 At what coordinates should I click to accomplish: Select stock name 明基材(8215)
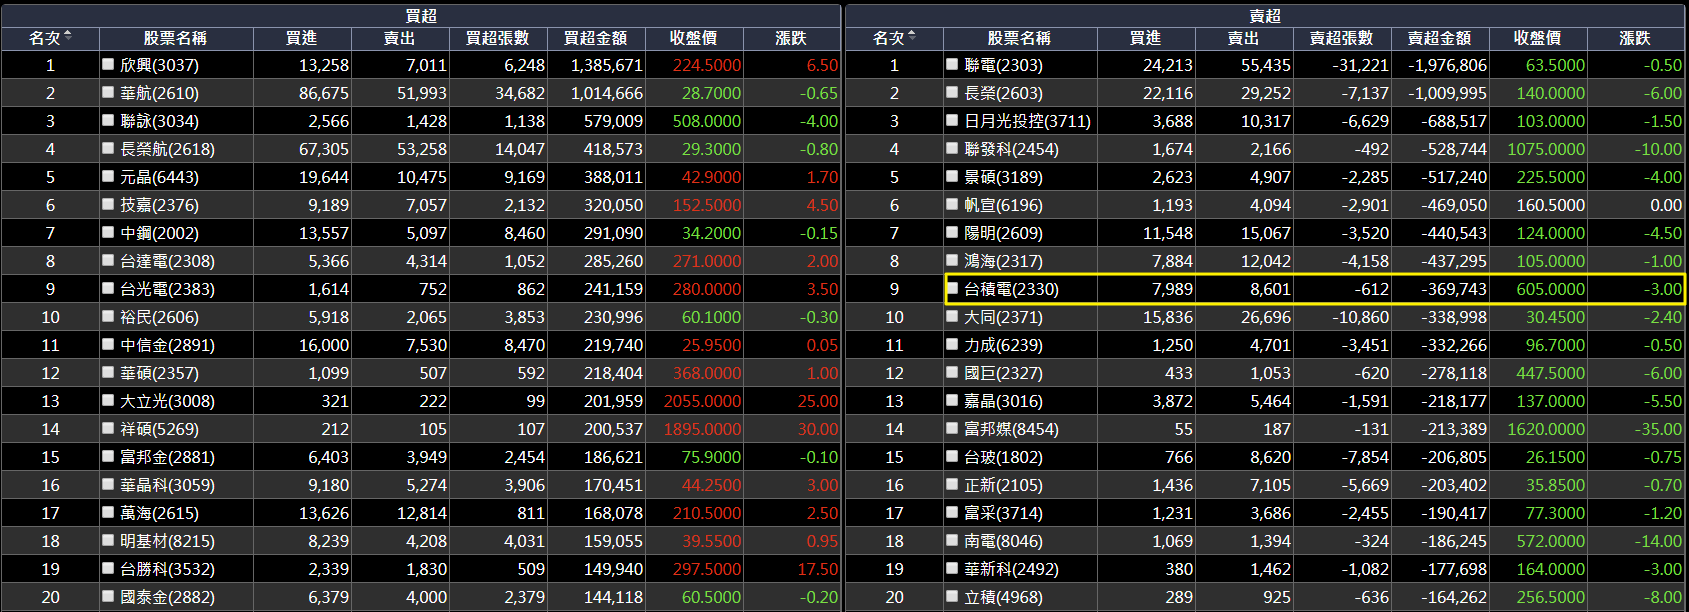coord(167,541)
